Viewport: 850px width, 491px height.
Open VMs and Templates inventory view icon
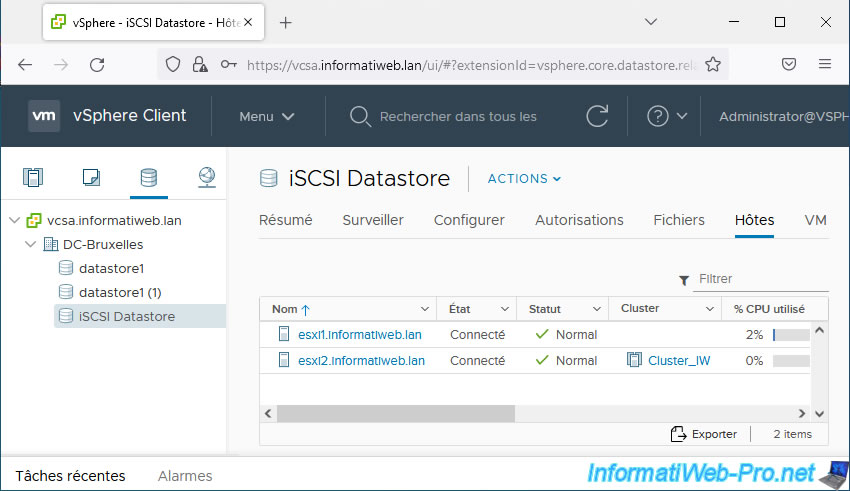pos(91,177)
